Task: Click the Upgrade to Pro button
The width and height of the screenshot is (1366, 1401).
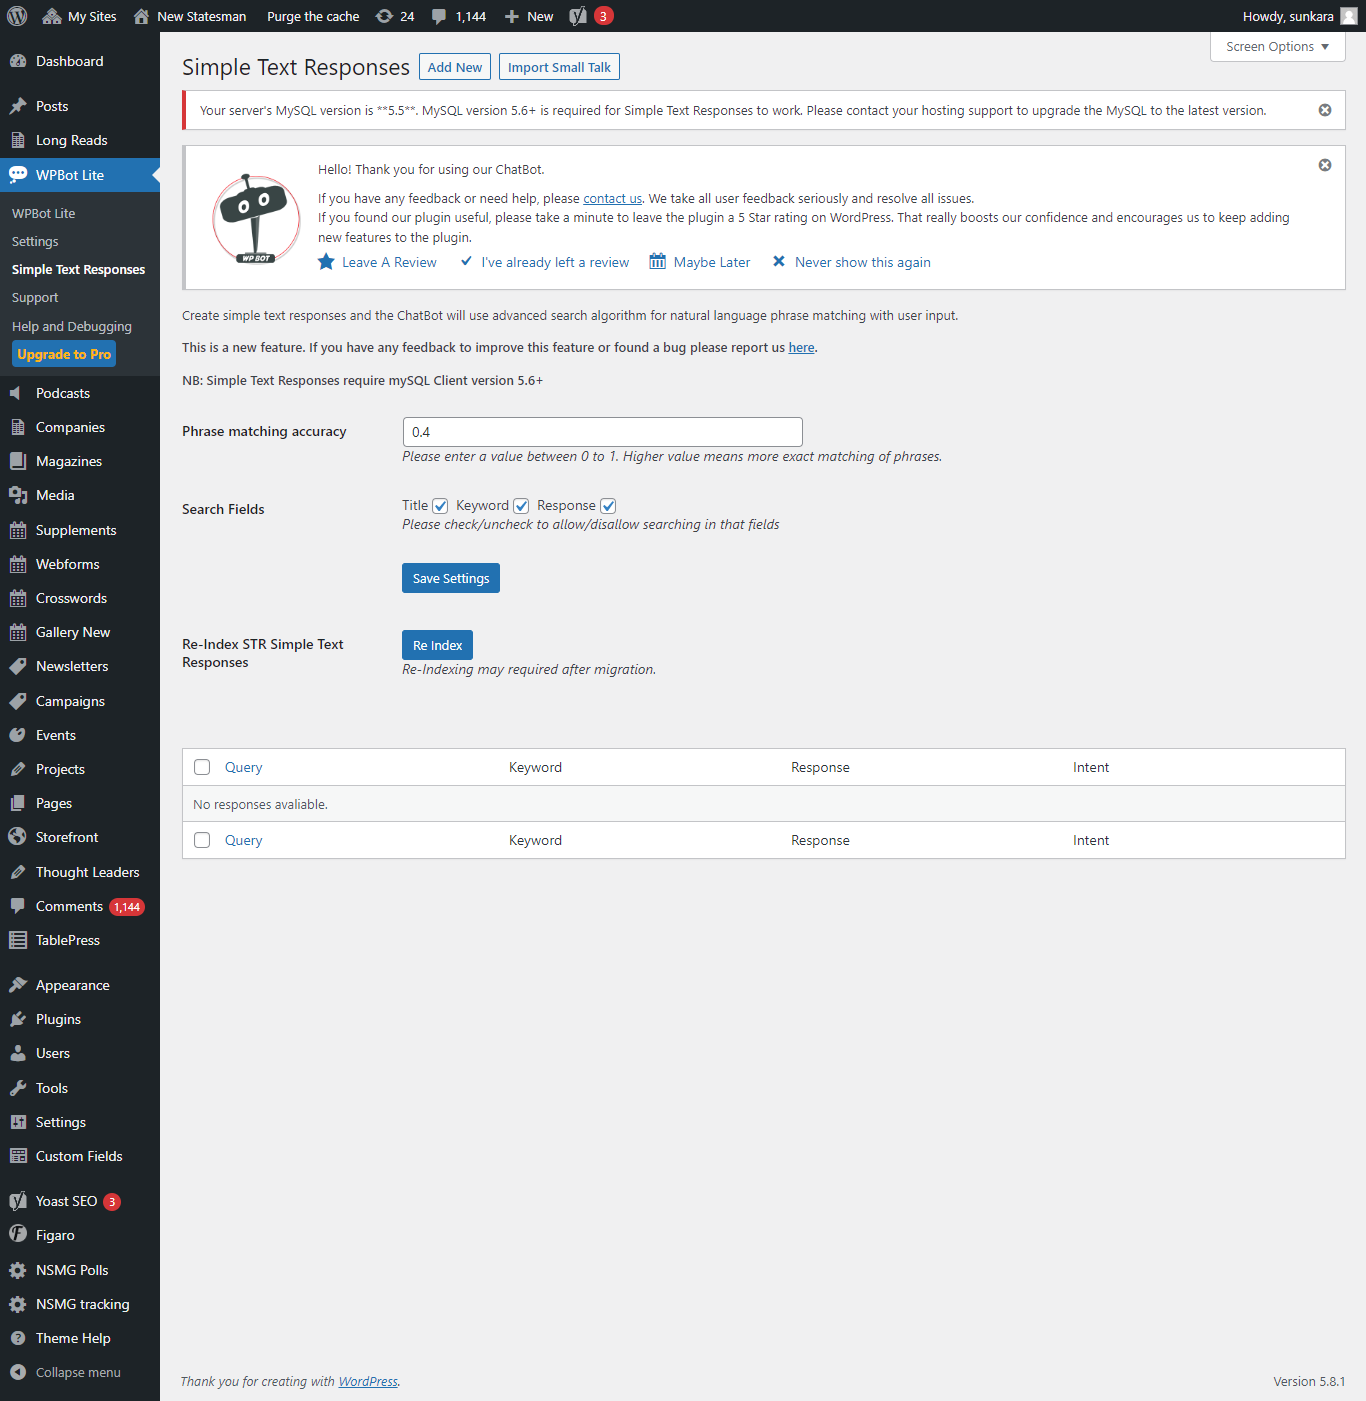Action: (64, 354)
